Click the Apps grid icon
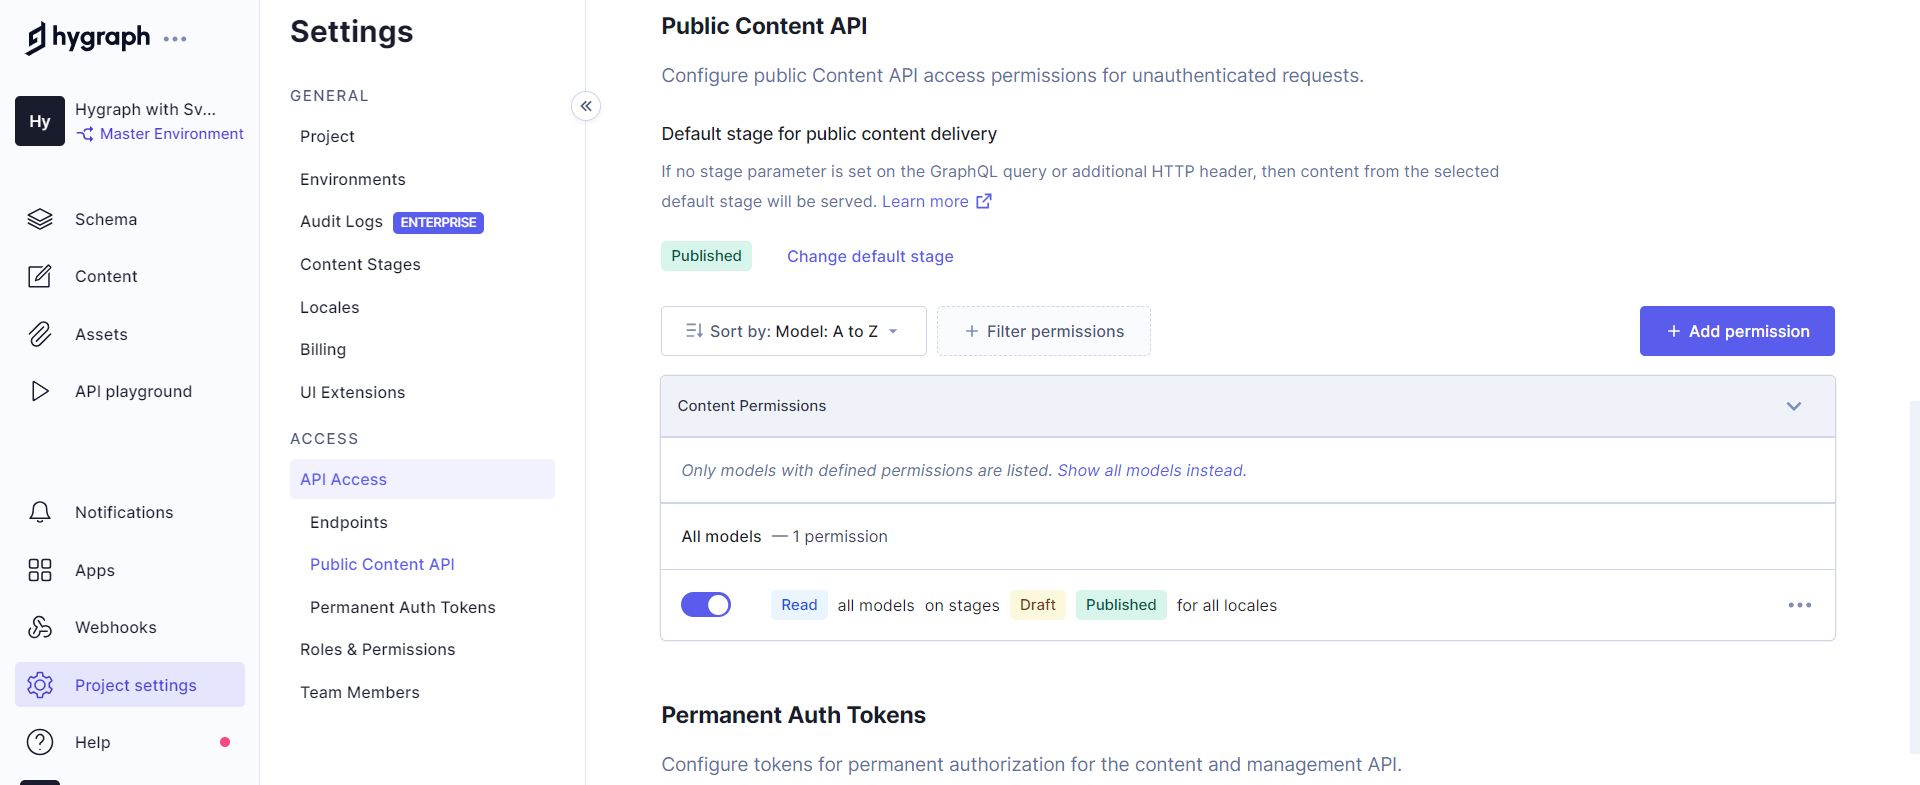 click(40, 570)
